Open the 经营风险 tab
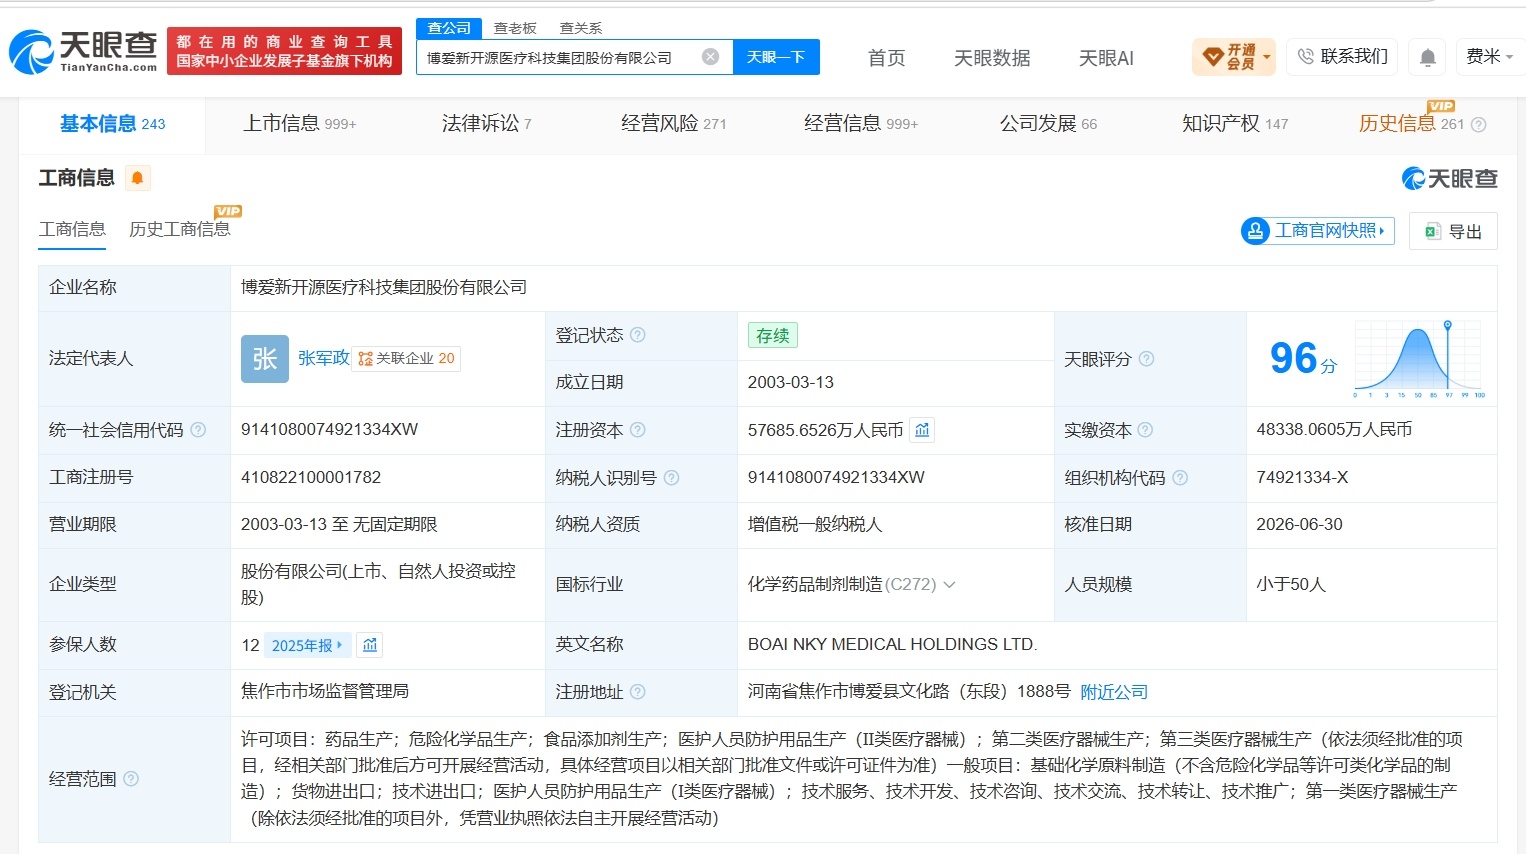Viewport: 1526px width, 854px height. point(674,124)
